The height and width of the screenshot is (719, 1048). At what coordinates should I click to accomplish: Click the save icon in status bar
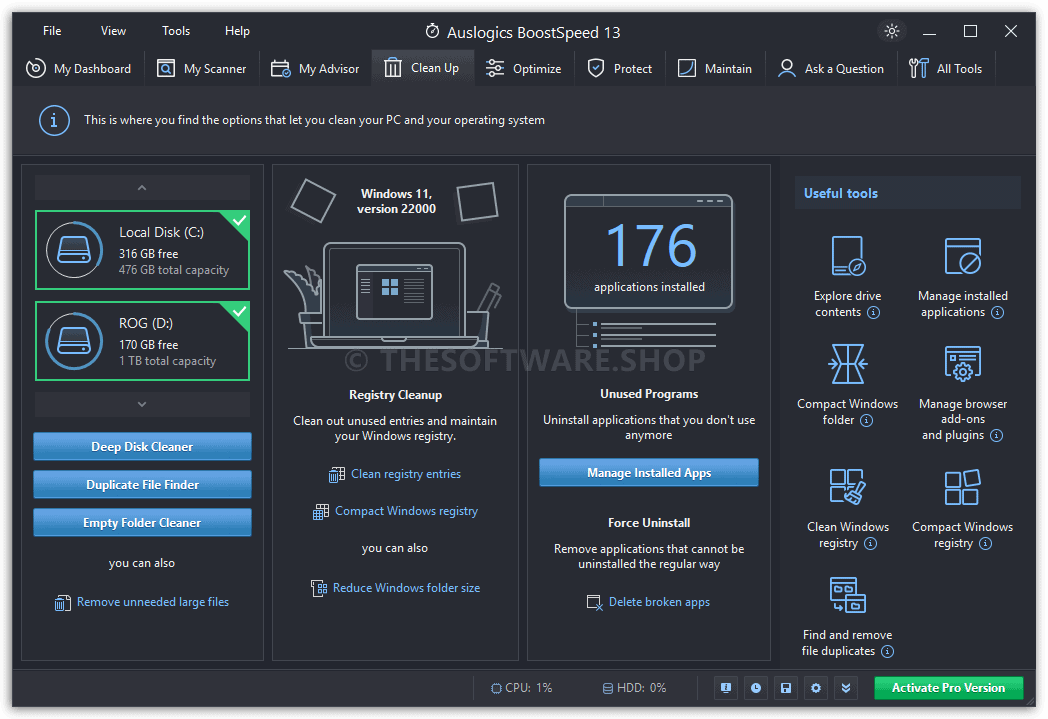click(786, 688)
